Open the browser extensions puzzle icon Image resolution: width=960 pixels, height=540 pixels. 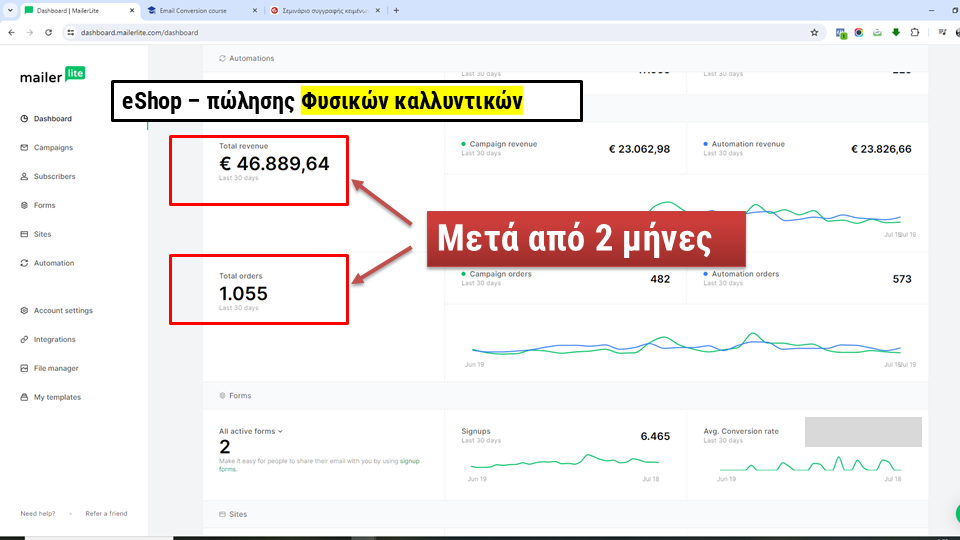click(x=915, y=32)
